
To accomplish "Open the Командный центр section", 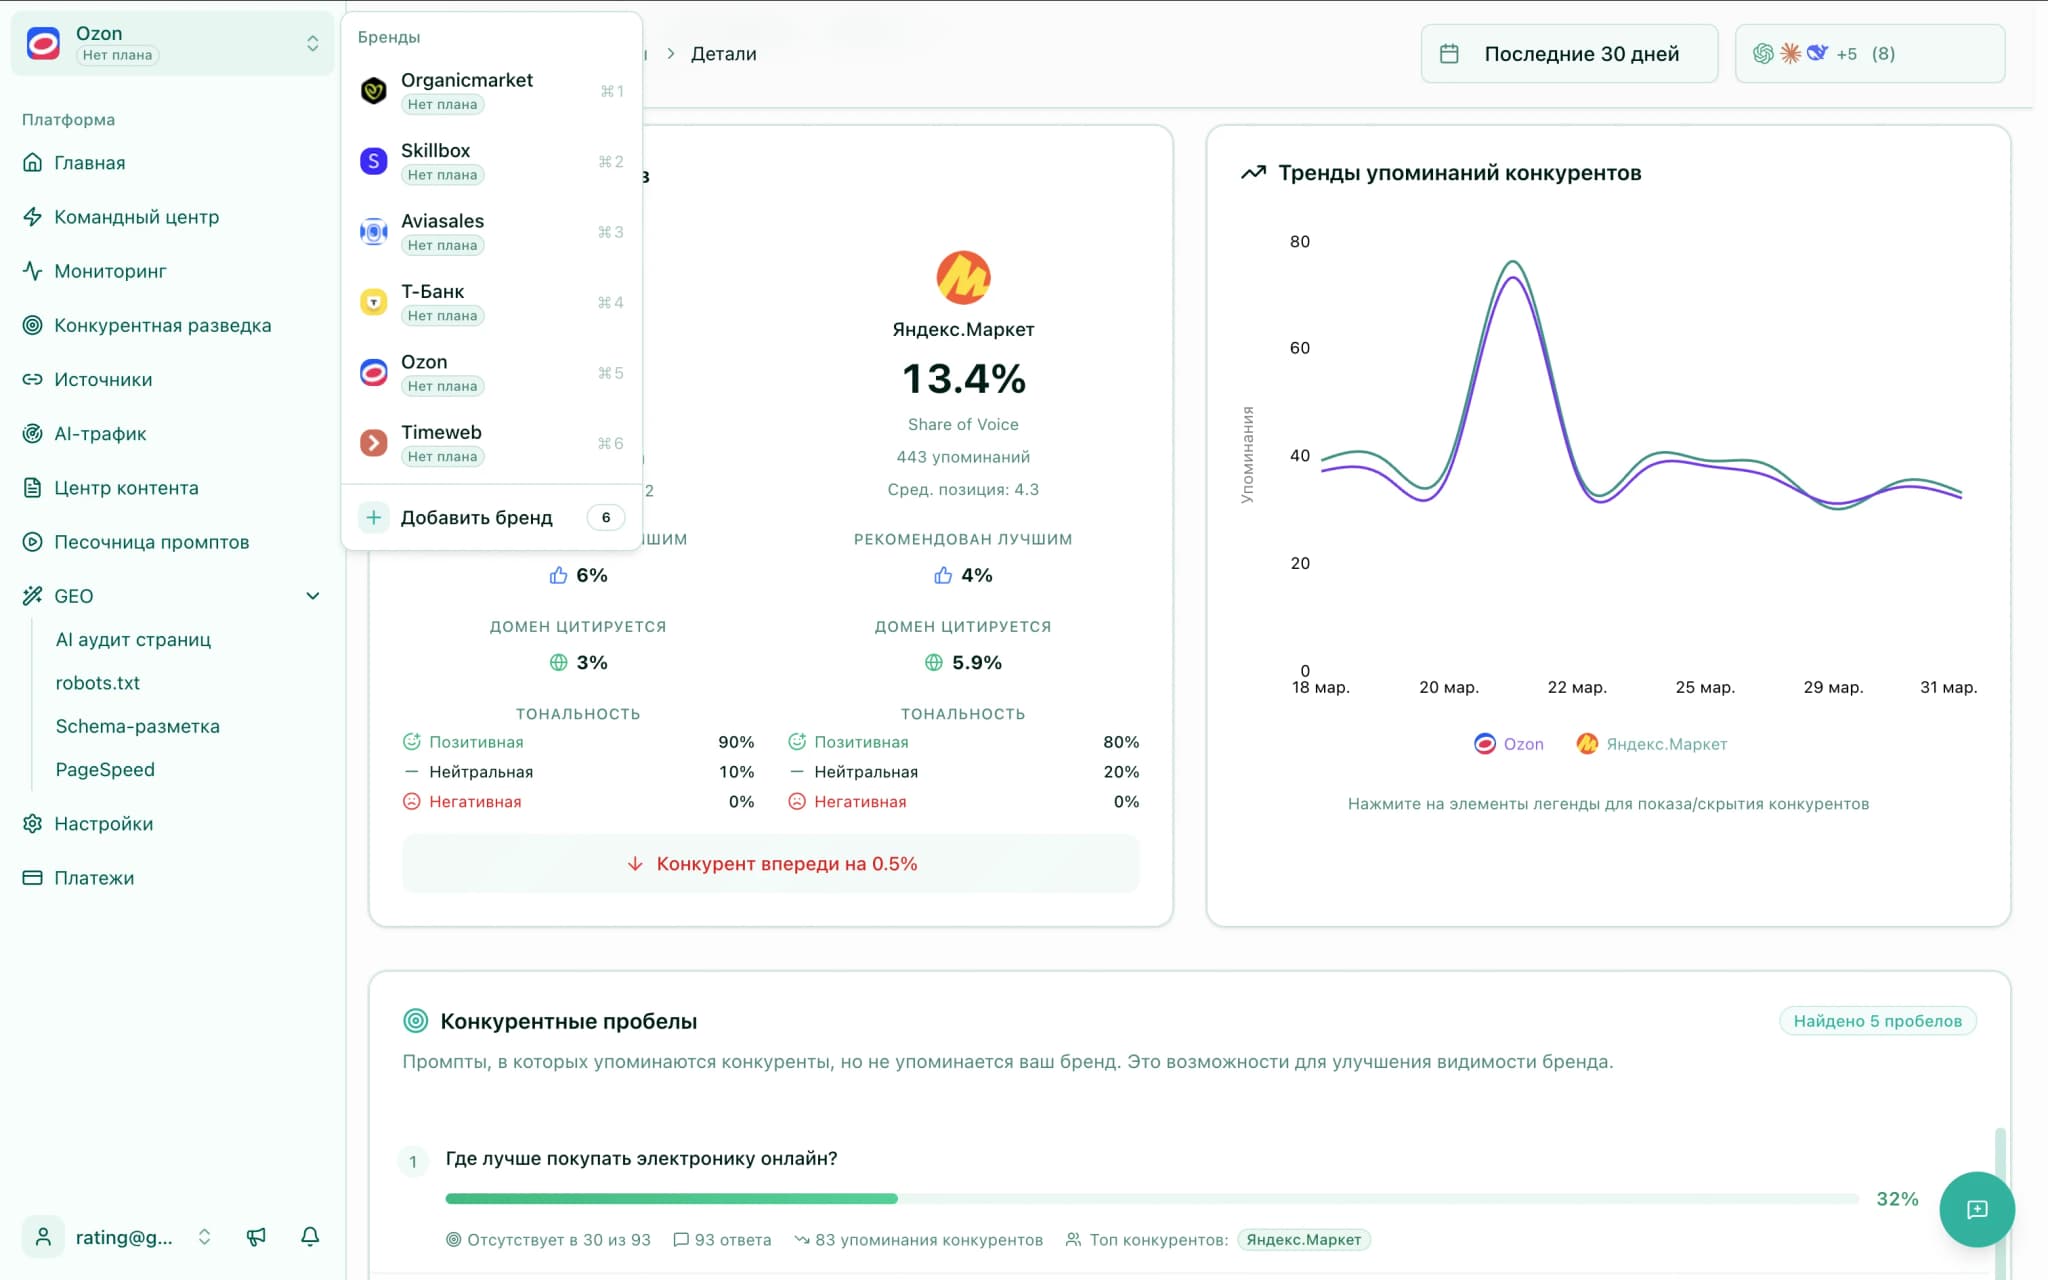I will (x=137, y=217).
